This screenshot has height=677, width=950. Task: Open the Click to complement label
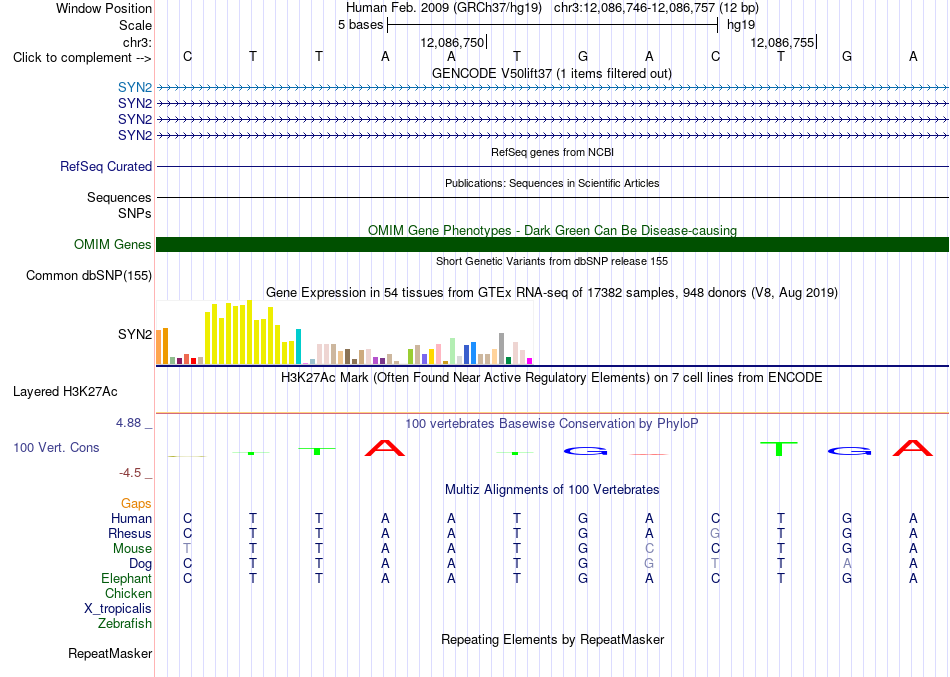pos(82,58)
